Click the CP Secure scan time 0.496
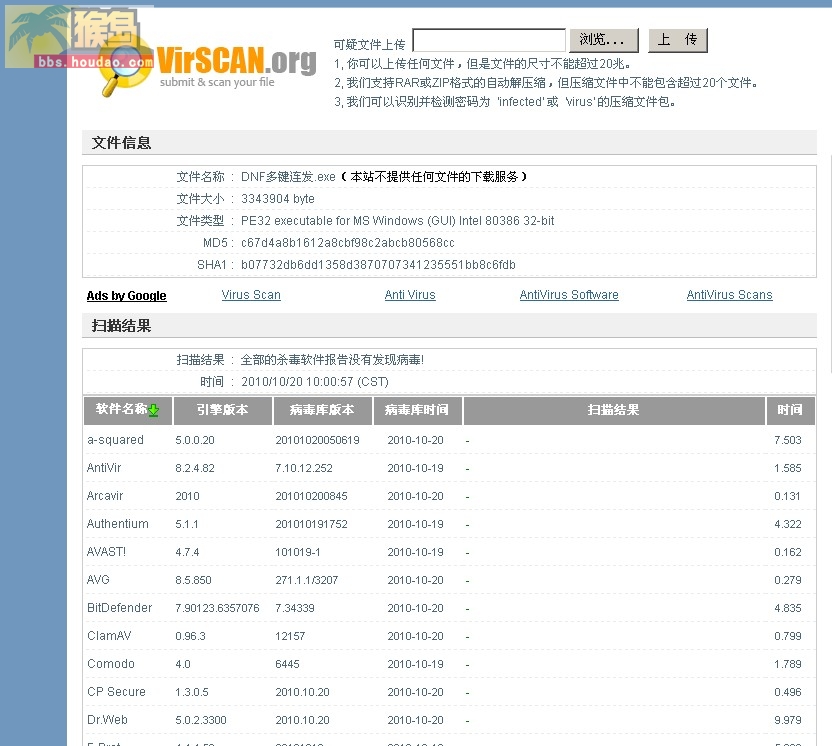Image resolution: width=832 pixels, height=746 pixels. click(x=788, y=692)
